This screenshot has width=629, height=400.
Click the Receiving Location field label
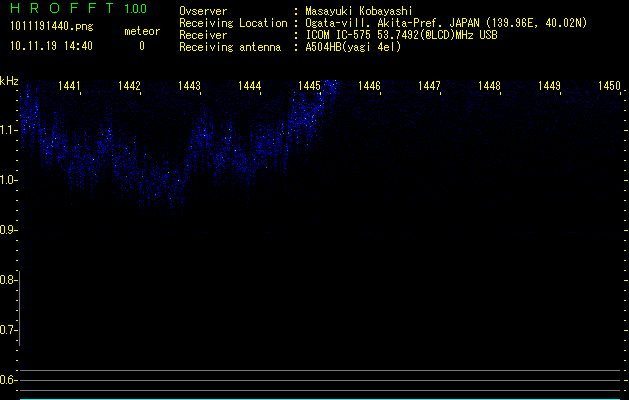tap(233, 23)
